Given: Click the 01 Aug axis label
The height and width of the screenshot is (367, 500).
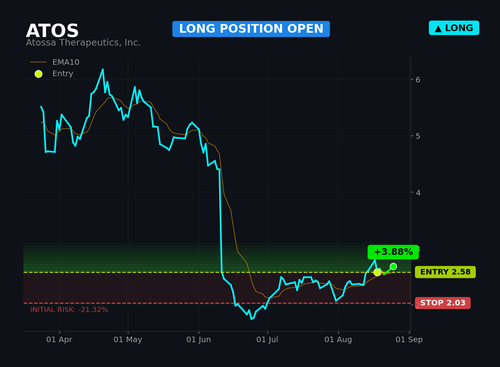Looking at the screenshot, I should coord(338,340).
